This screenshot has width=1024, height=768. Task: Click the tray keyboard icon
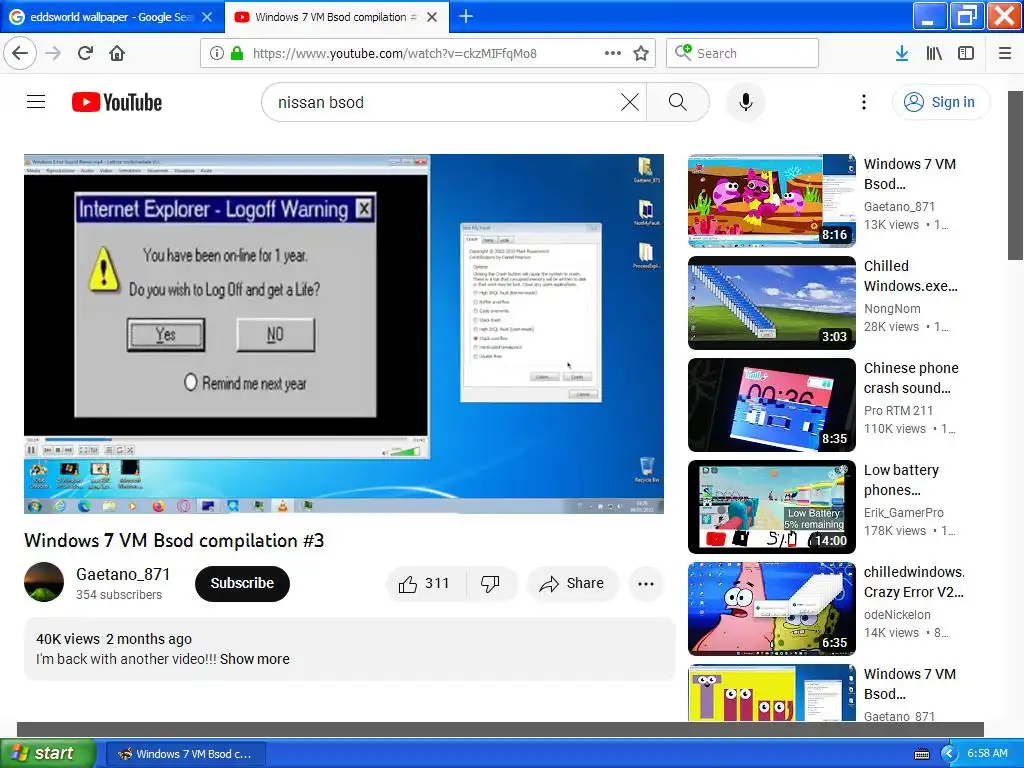click(921, 754)
